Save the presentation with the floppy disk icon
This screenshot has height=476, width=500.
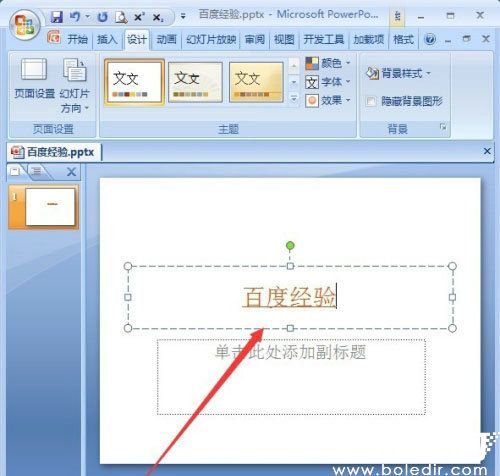(x=57, y=16)
